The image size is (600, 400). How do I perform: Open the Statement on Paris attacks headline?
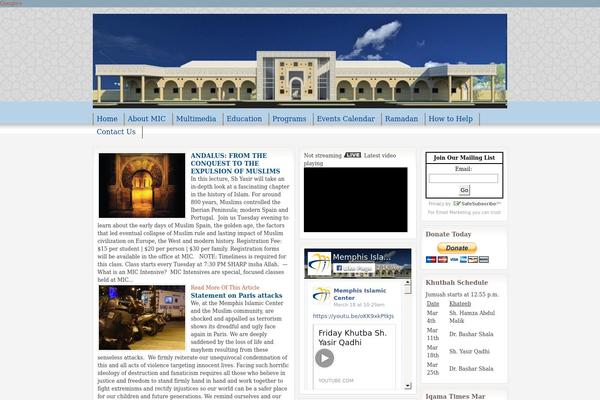[236, 296]
